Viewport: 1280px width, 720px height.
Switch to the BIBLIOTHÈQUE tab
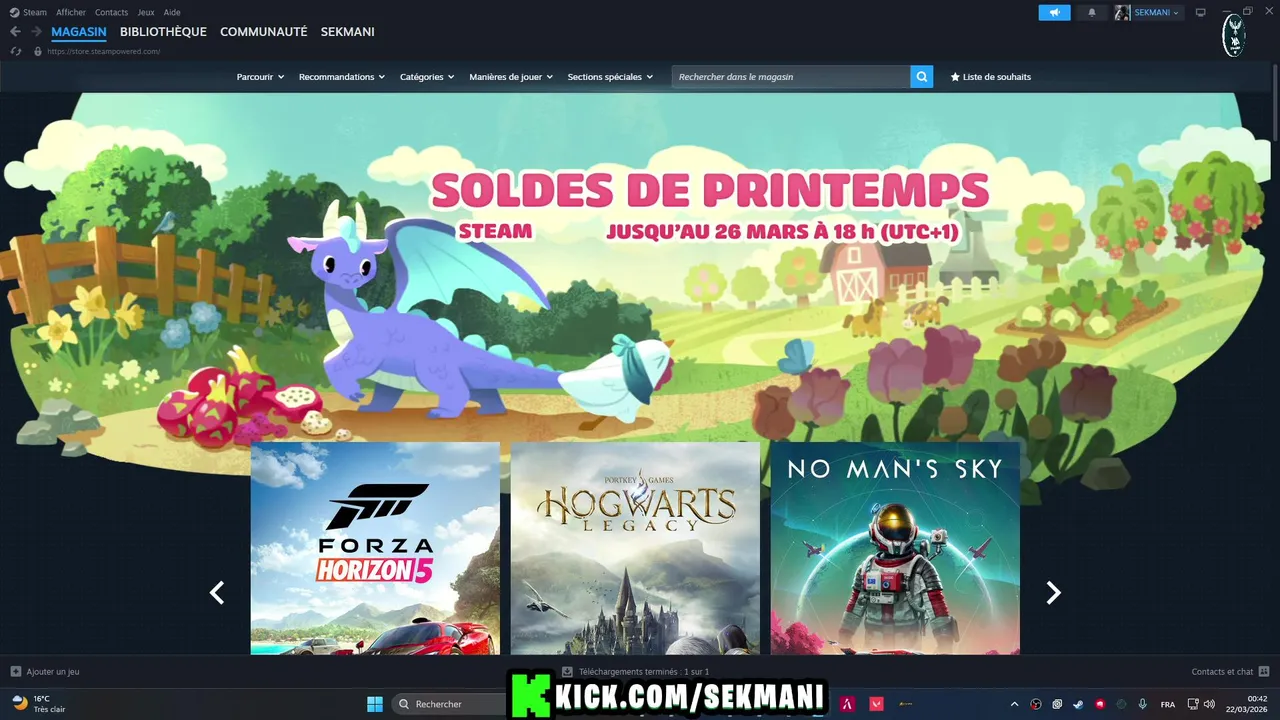[x=163, y=32]
